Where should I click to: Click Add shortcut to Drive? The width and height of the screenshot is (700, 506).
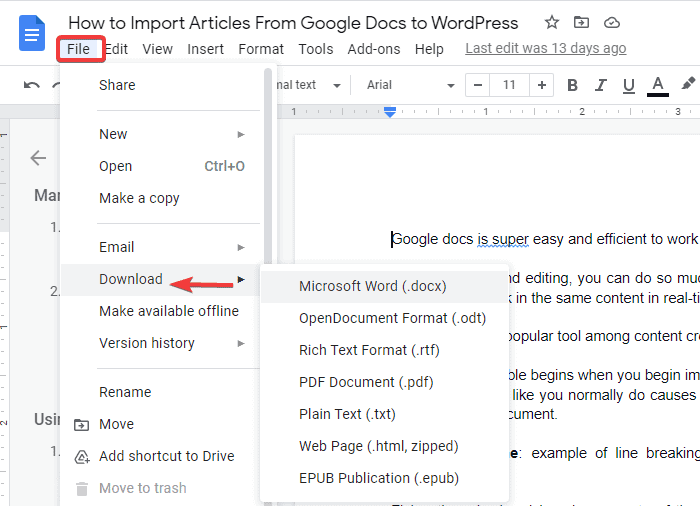pos(166,456)
